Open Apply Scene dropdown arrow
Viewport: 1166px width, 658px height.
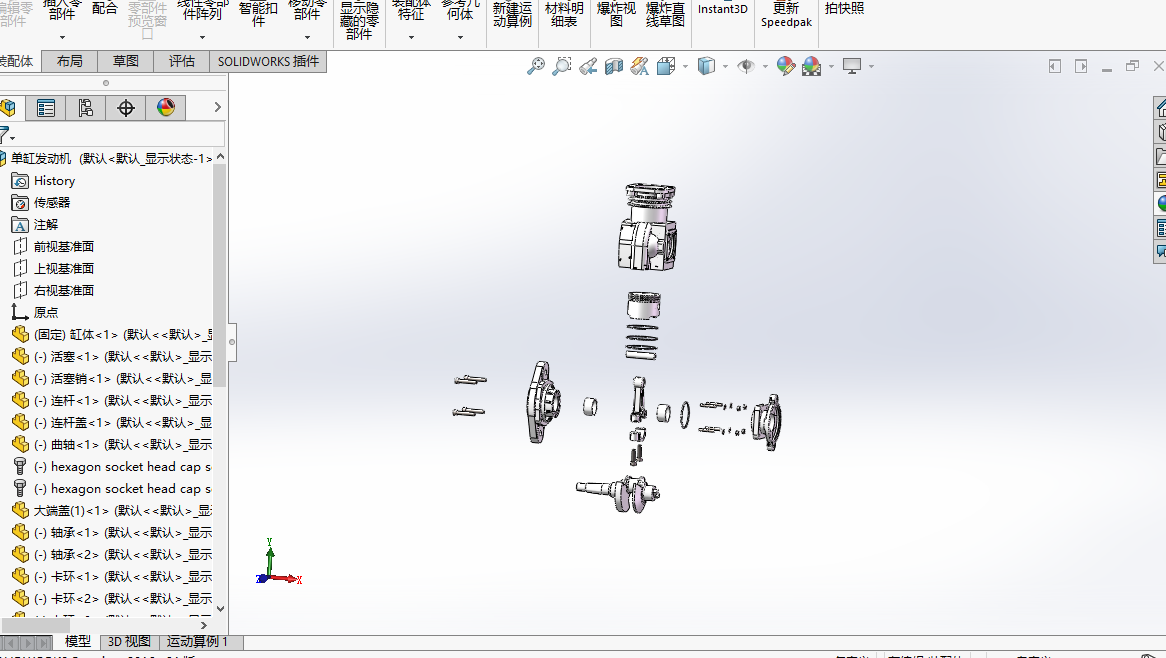(831, 67)
